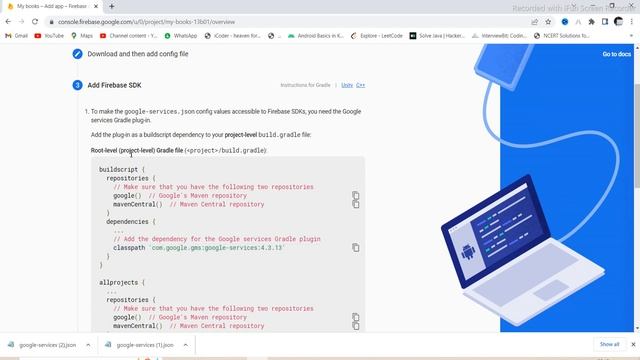Click the Go to docs link
This screenshot has width=640, height=360.
[616, 54]
